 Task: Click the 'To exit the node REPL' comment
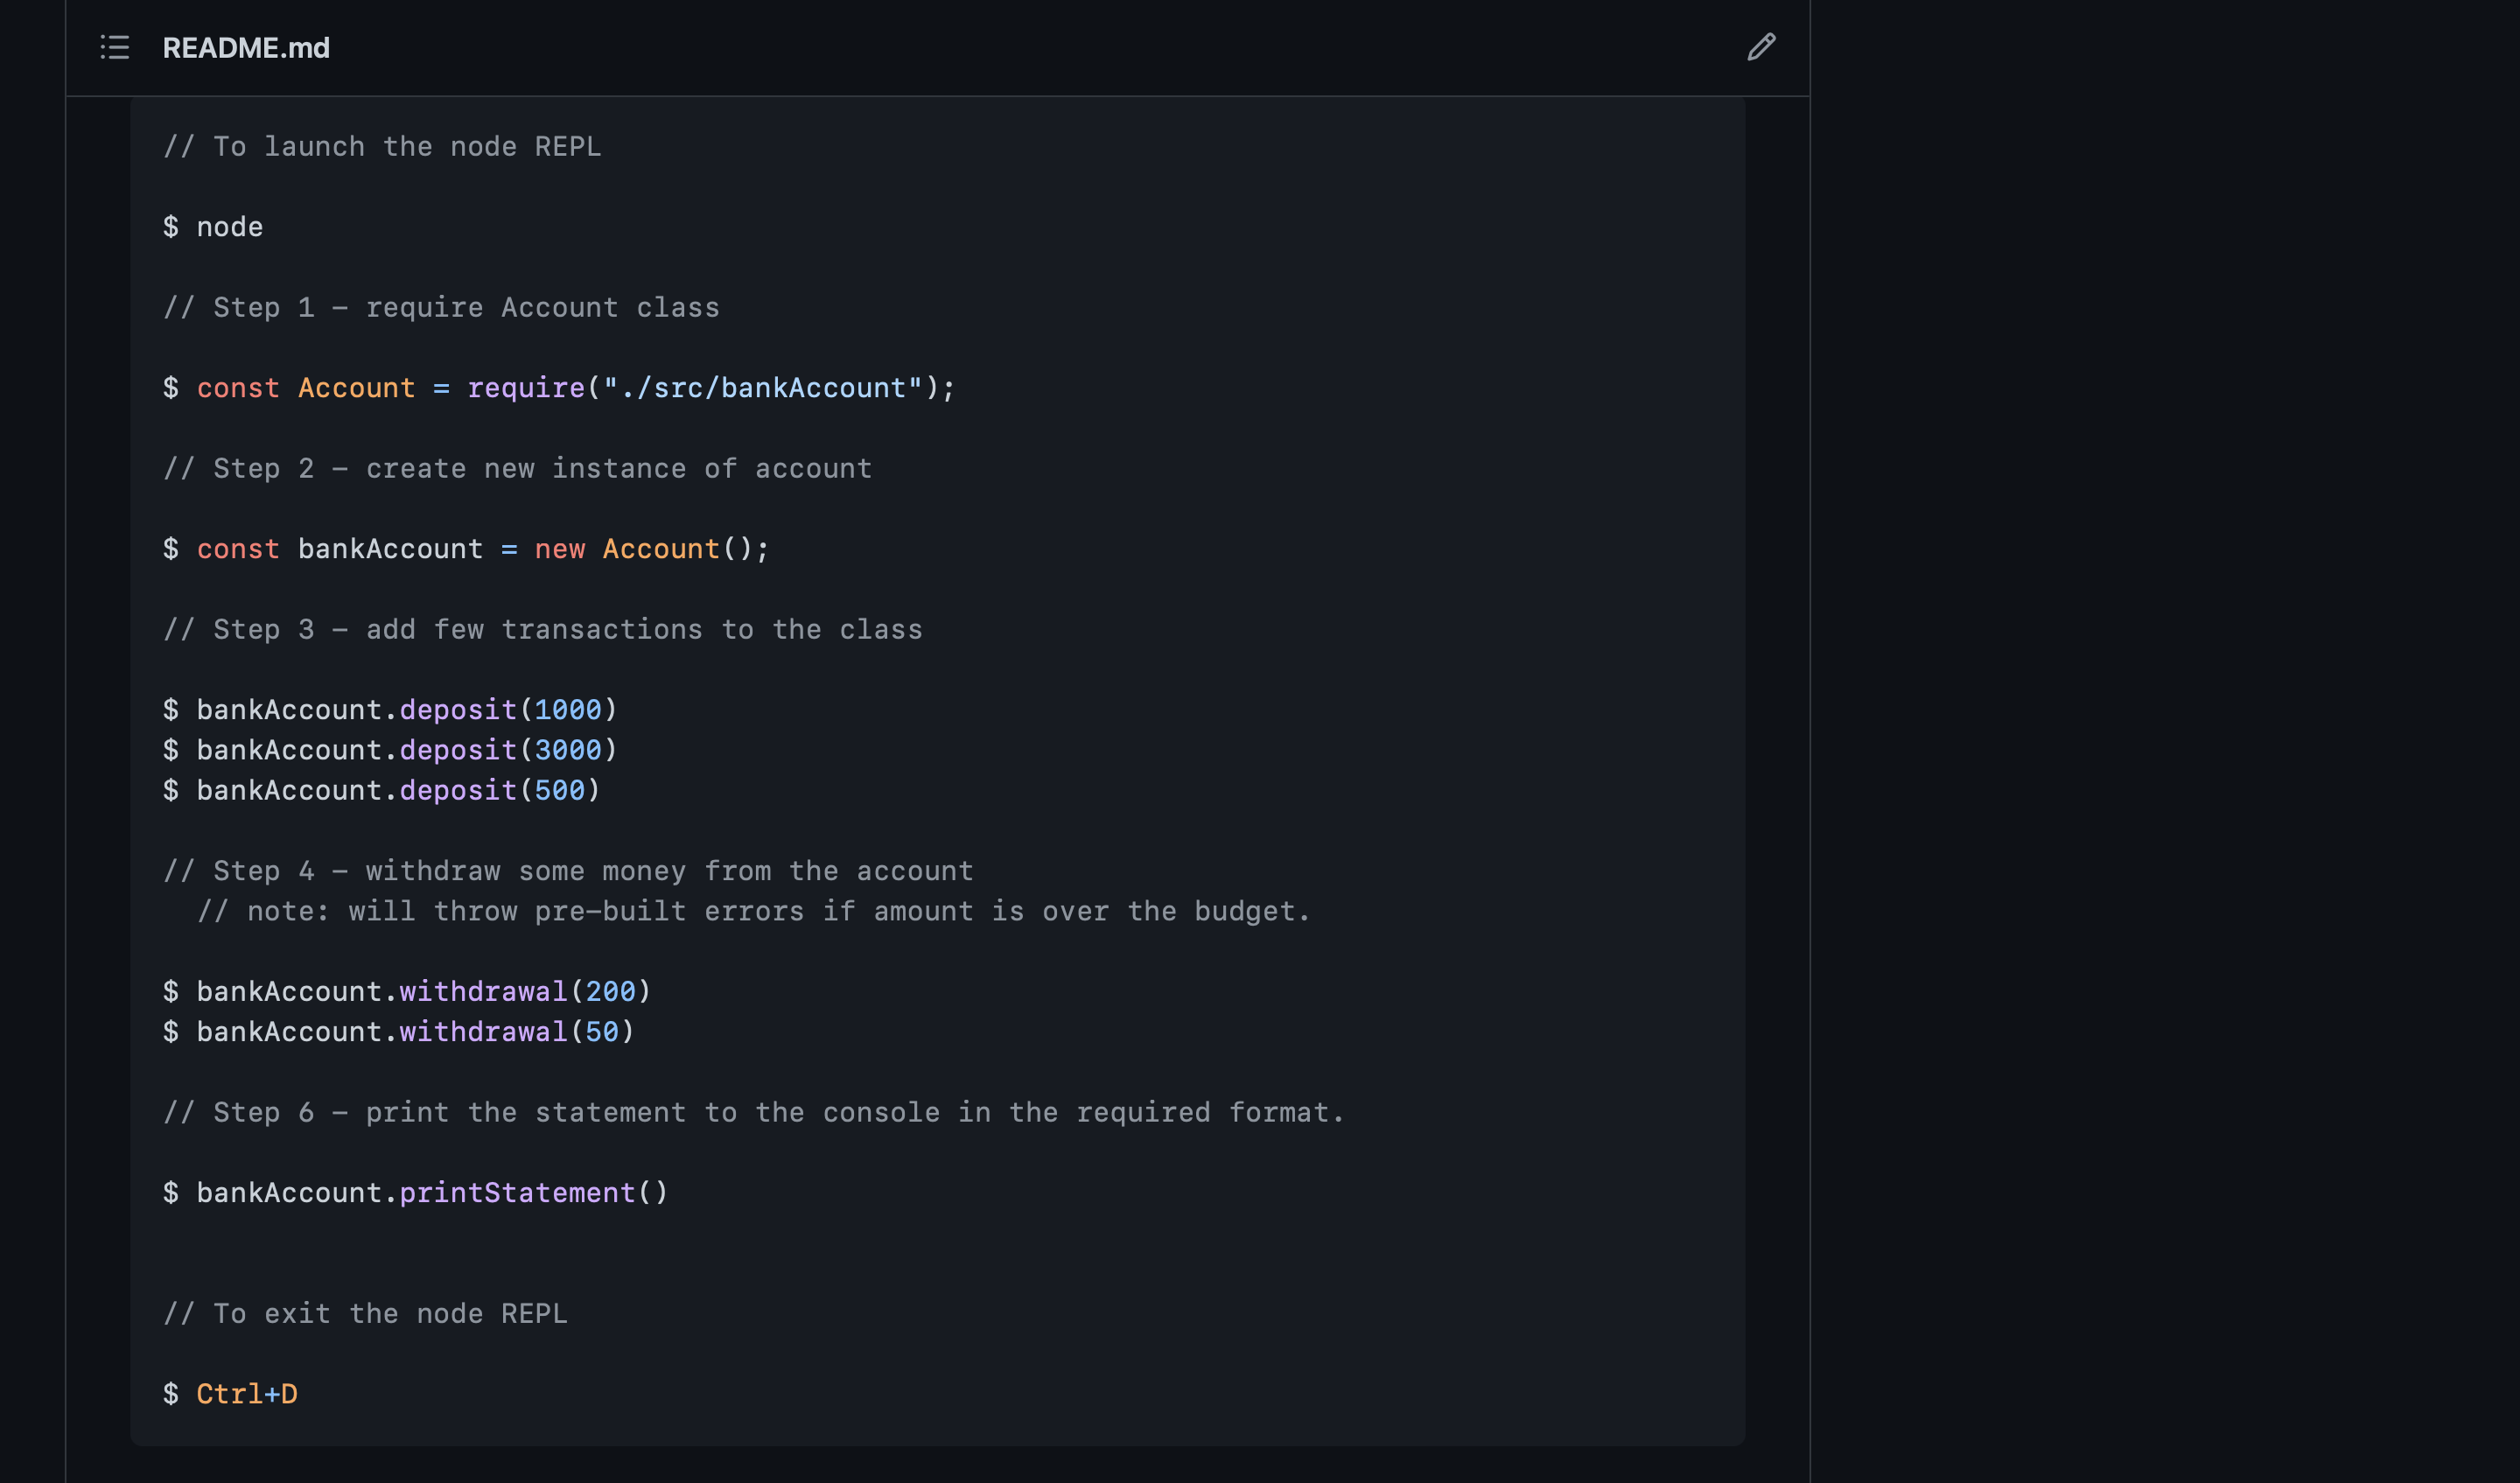point(365,1313)
